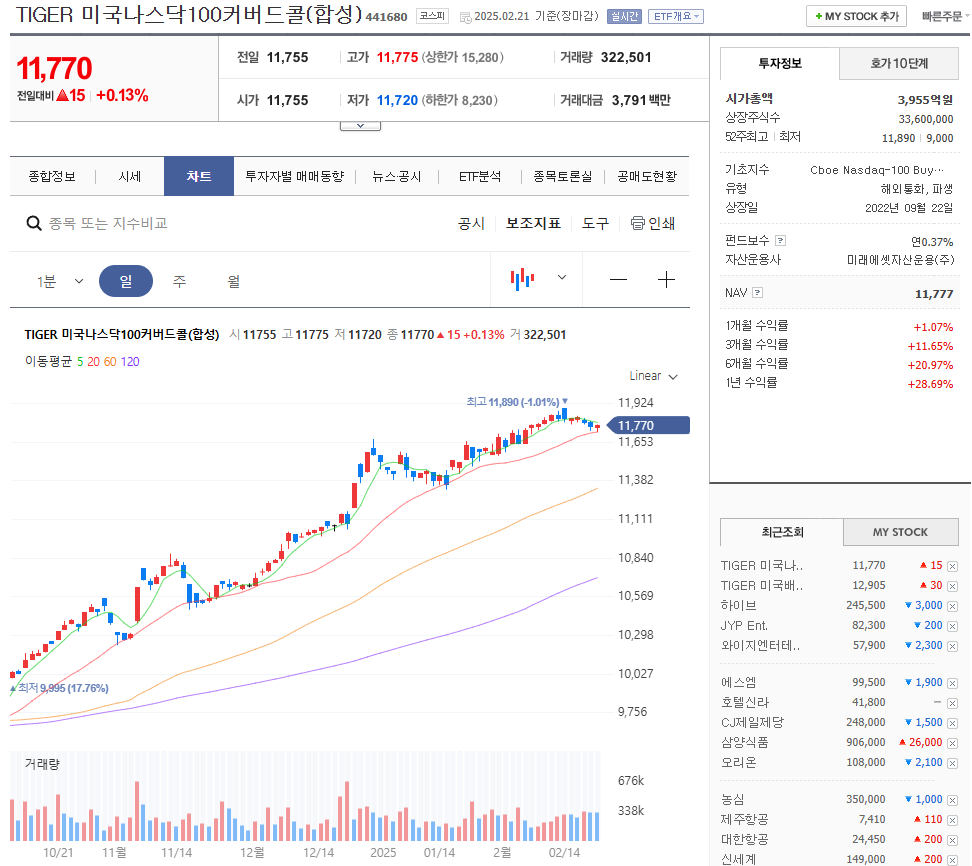Click the 인쇄 print button
This screenshot has width=972, height=866.
(x=653, y=223)
